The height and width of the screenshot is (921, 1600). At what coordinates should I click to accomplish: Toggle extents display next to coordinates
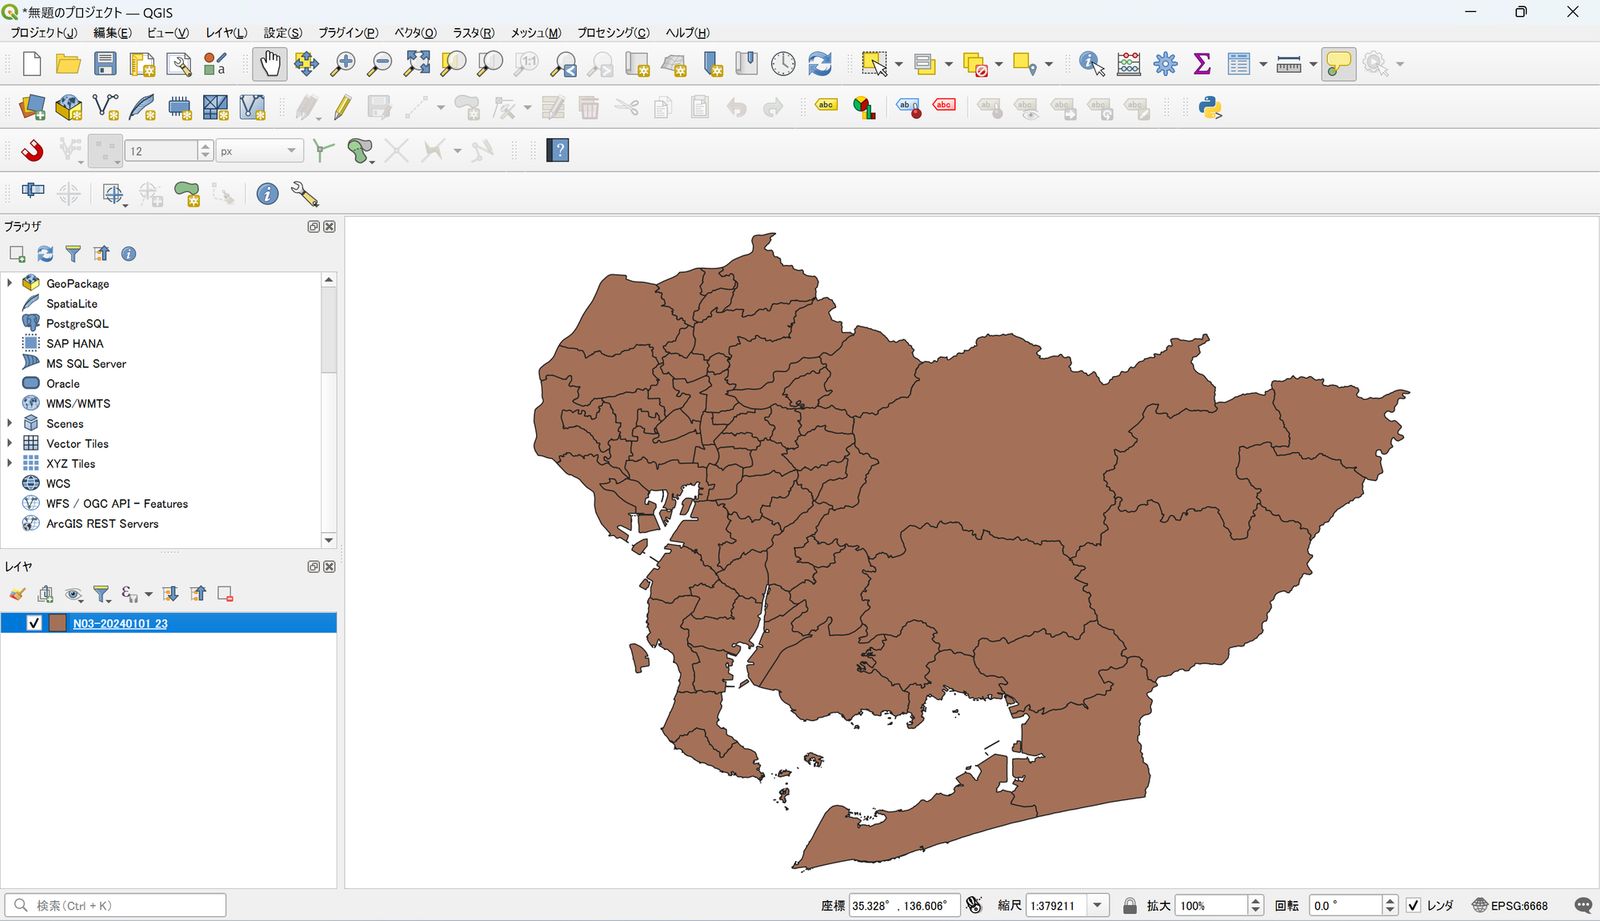coord(974,905)
